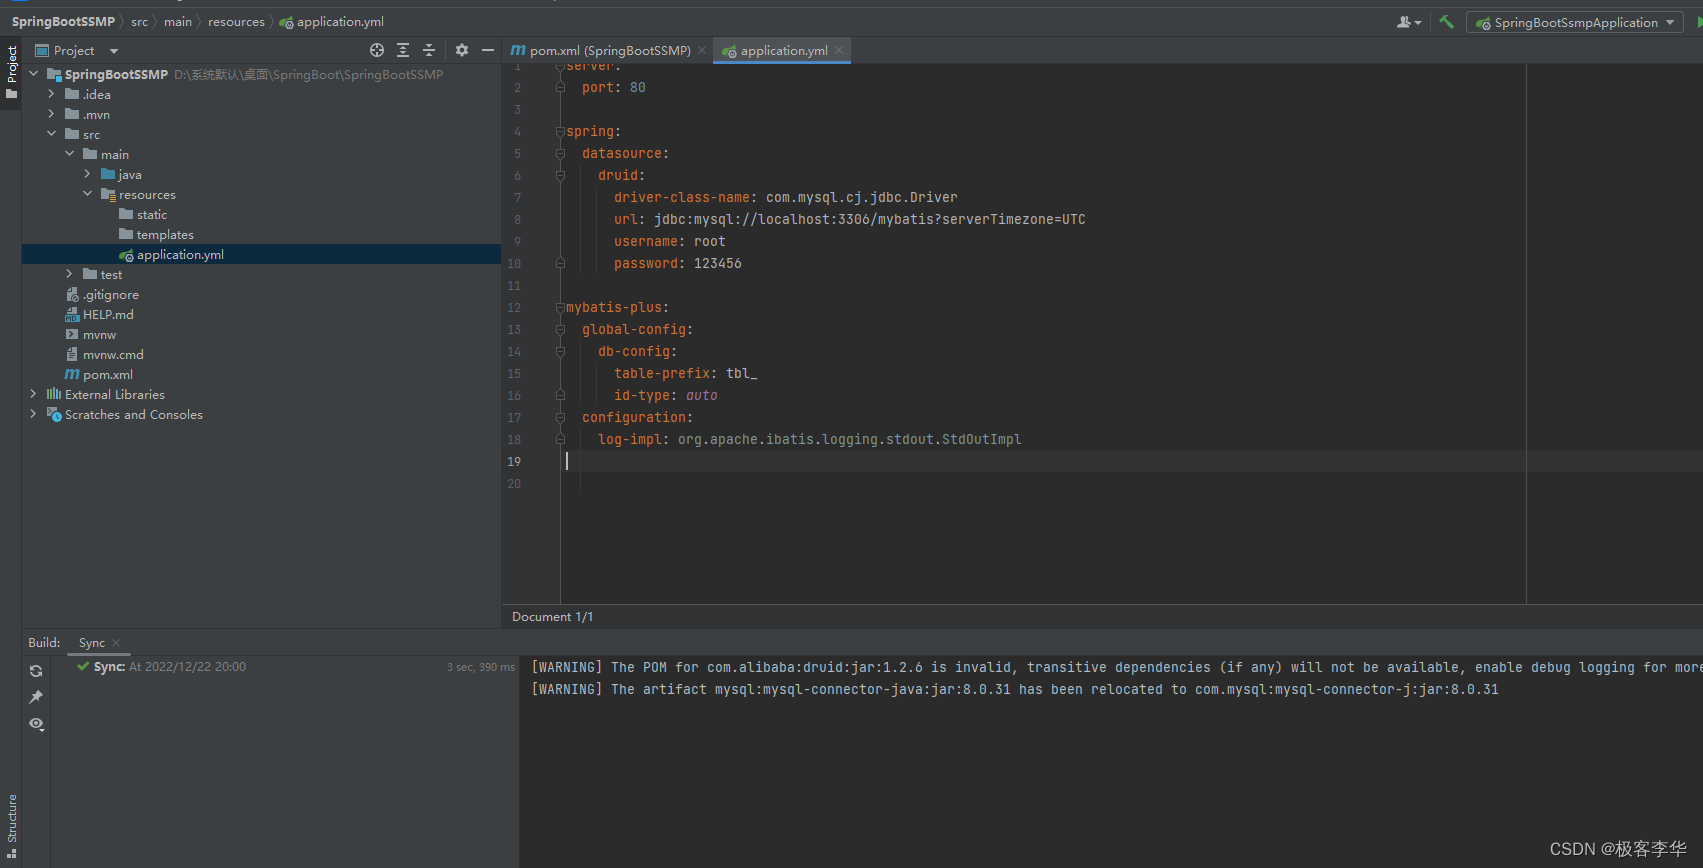Open the SpringBootSsmpApplication run configuration dropdown
The image size is (1703, 868).
point(1575,22)
